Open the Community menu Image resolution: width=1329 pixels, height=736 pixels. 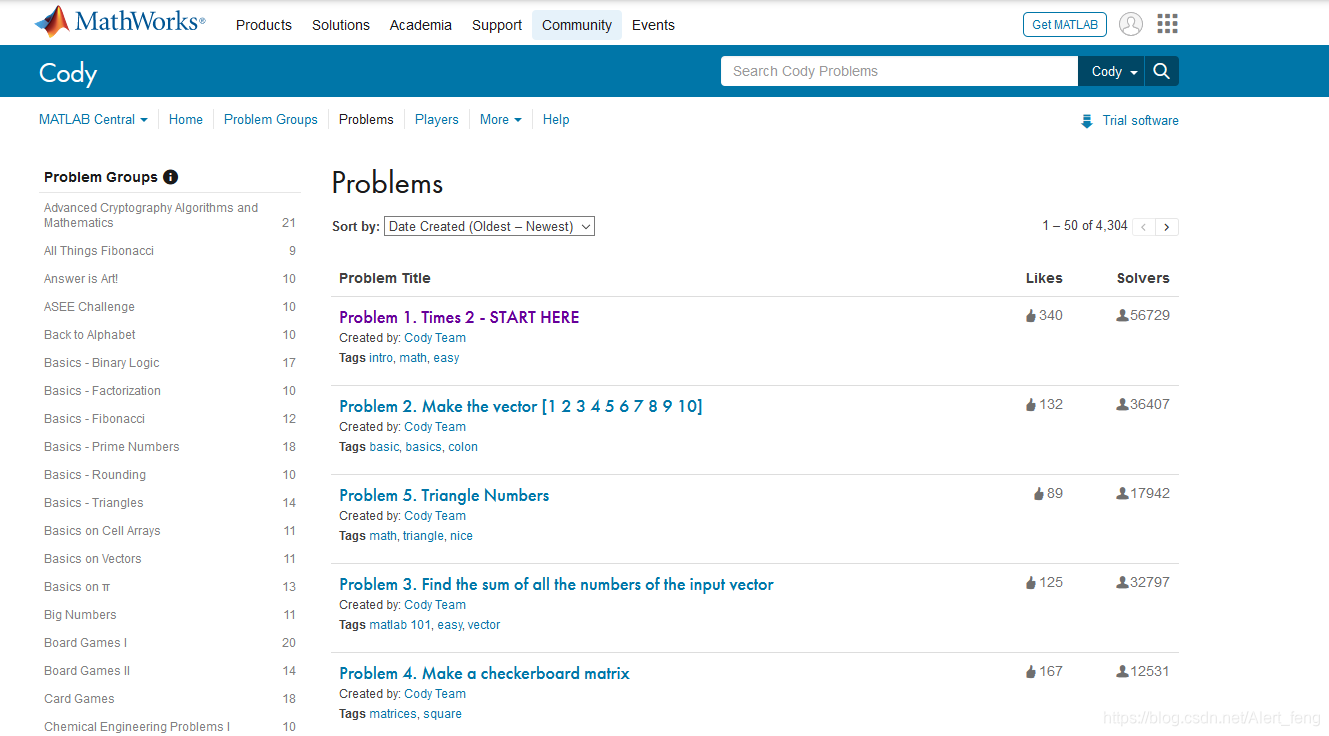577,25
